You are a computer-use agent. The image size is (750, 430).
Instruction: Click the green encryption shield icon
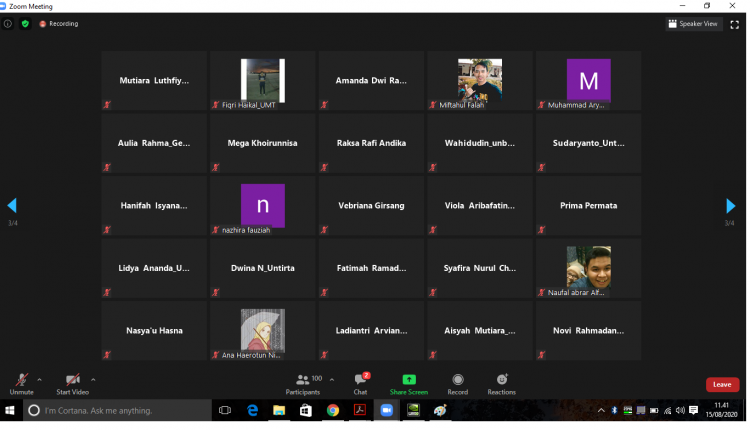25,23
